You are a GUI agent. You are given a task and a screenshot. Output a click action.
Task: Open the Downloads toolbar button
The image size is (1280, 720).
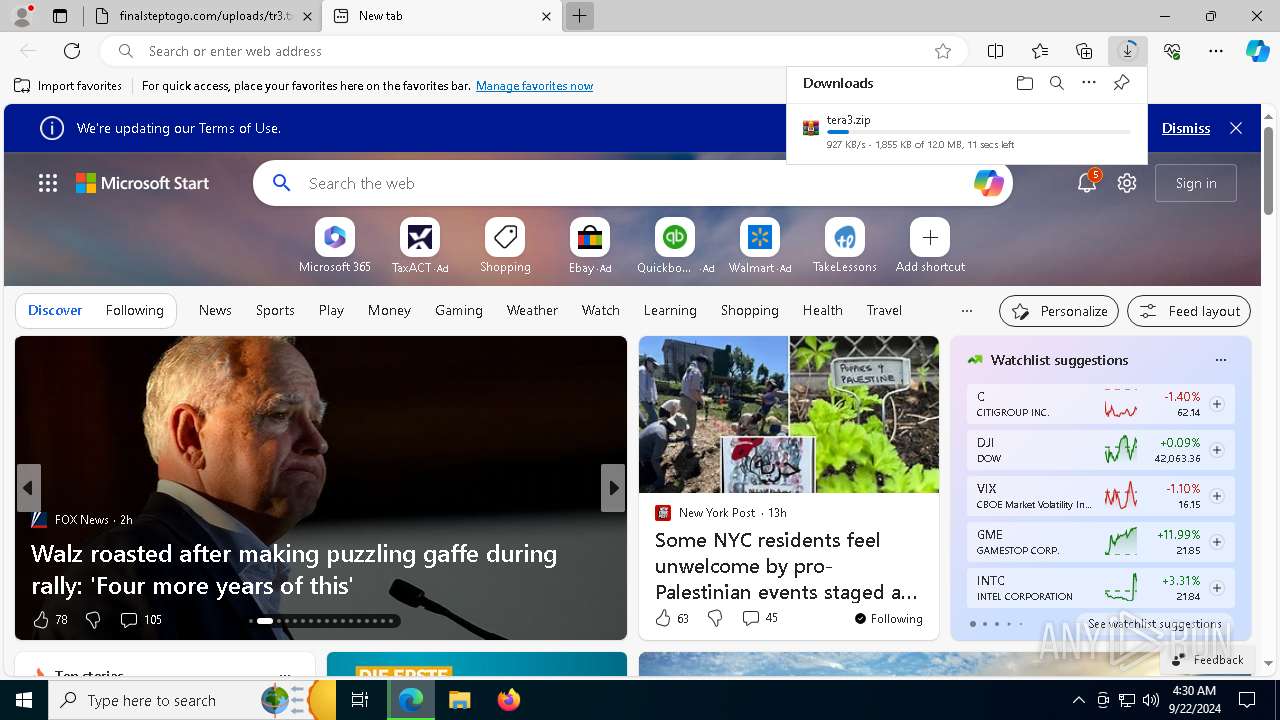[x=1128, y=51]
